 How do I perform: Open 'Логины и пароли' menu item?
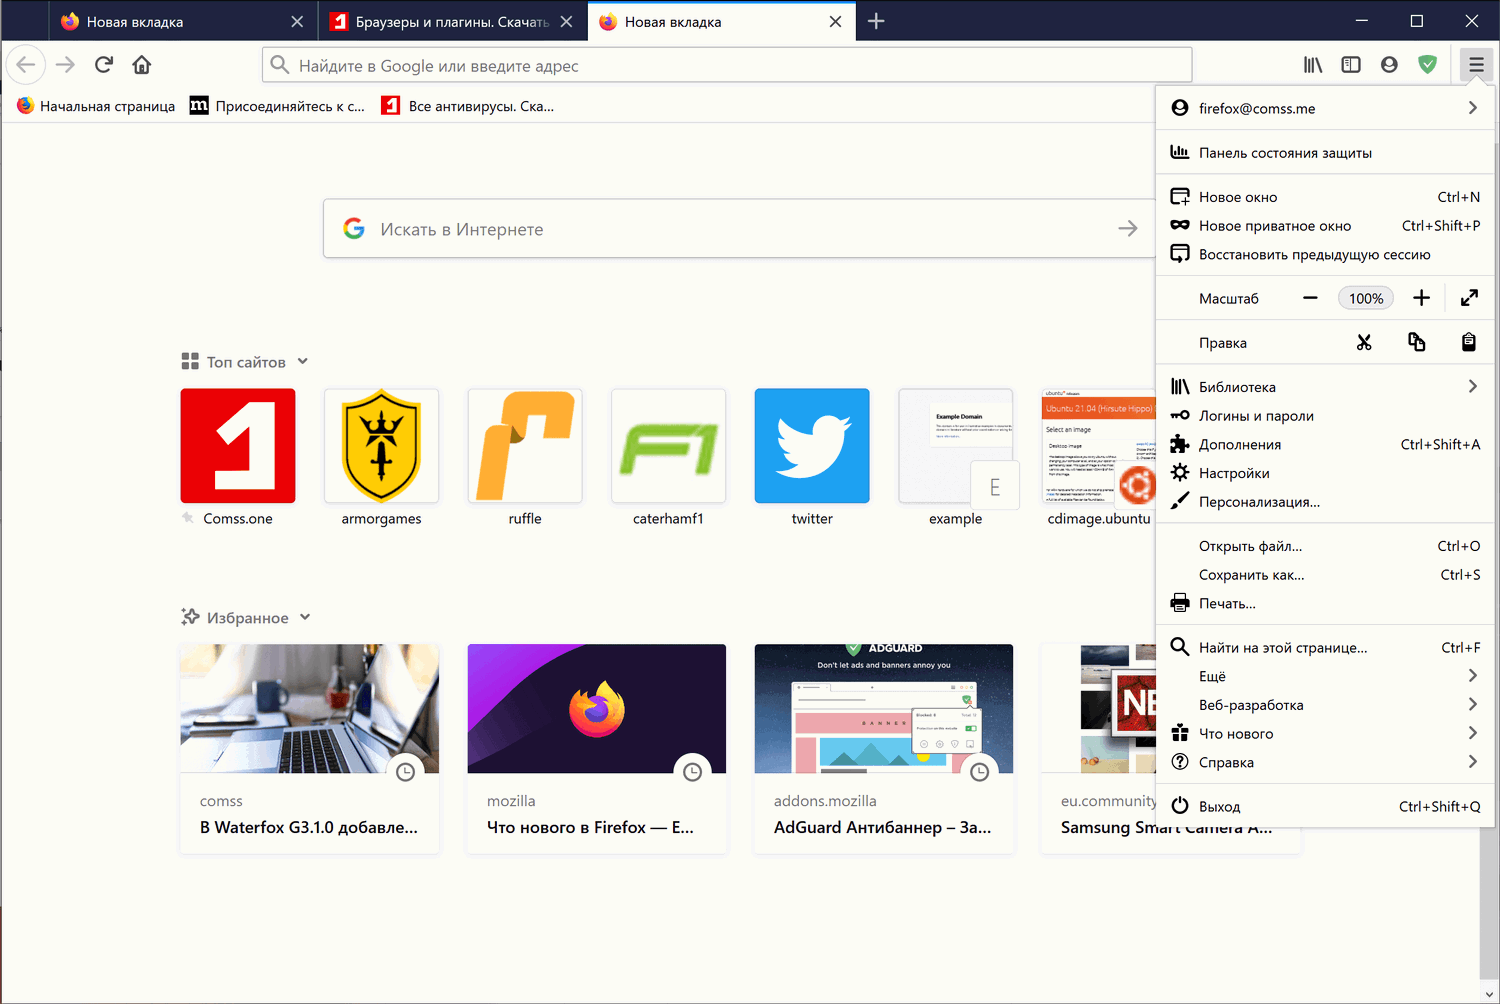pyautogui.click(x=1325, y=416)
